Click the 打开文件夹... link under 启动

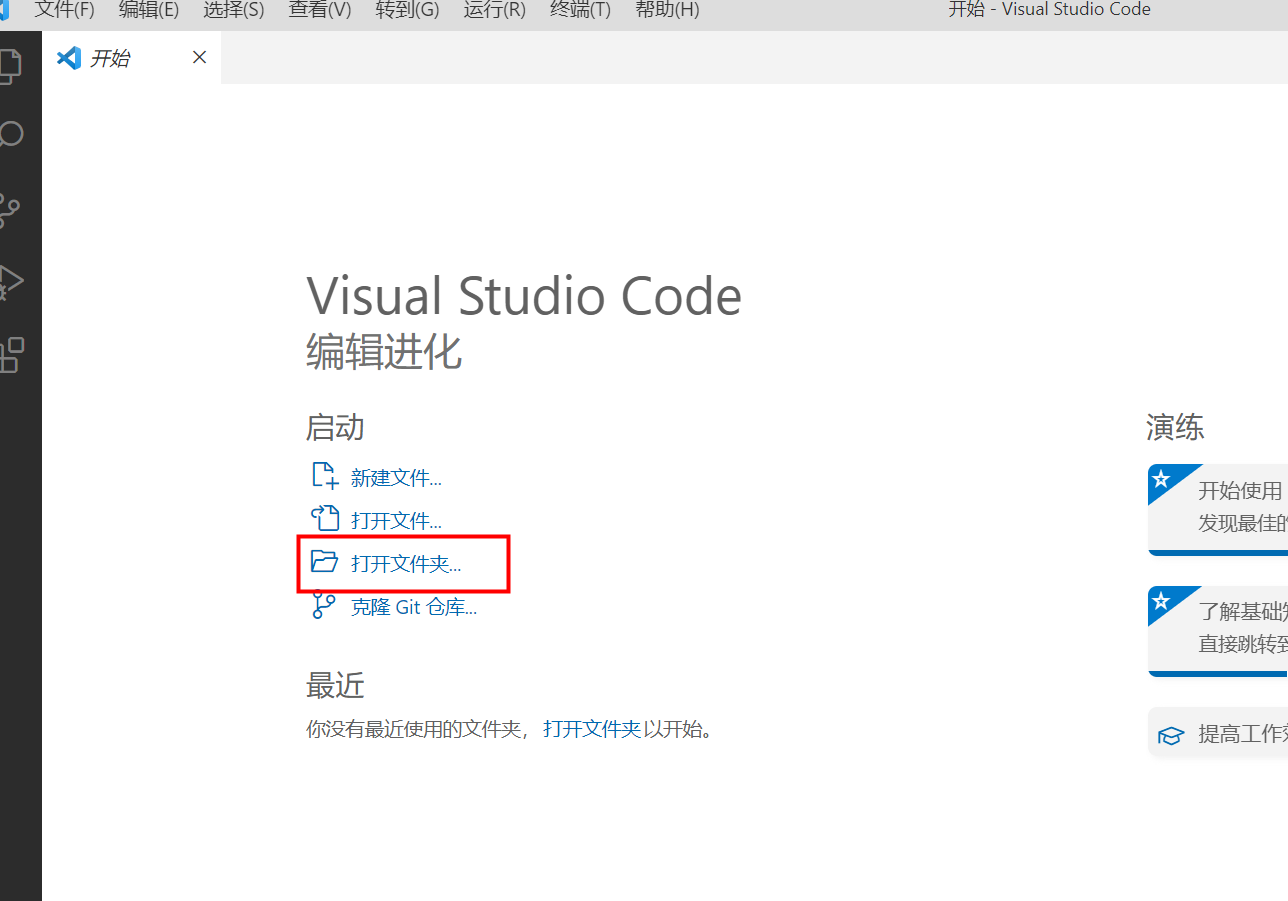pos(406,564)
